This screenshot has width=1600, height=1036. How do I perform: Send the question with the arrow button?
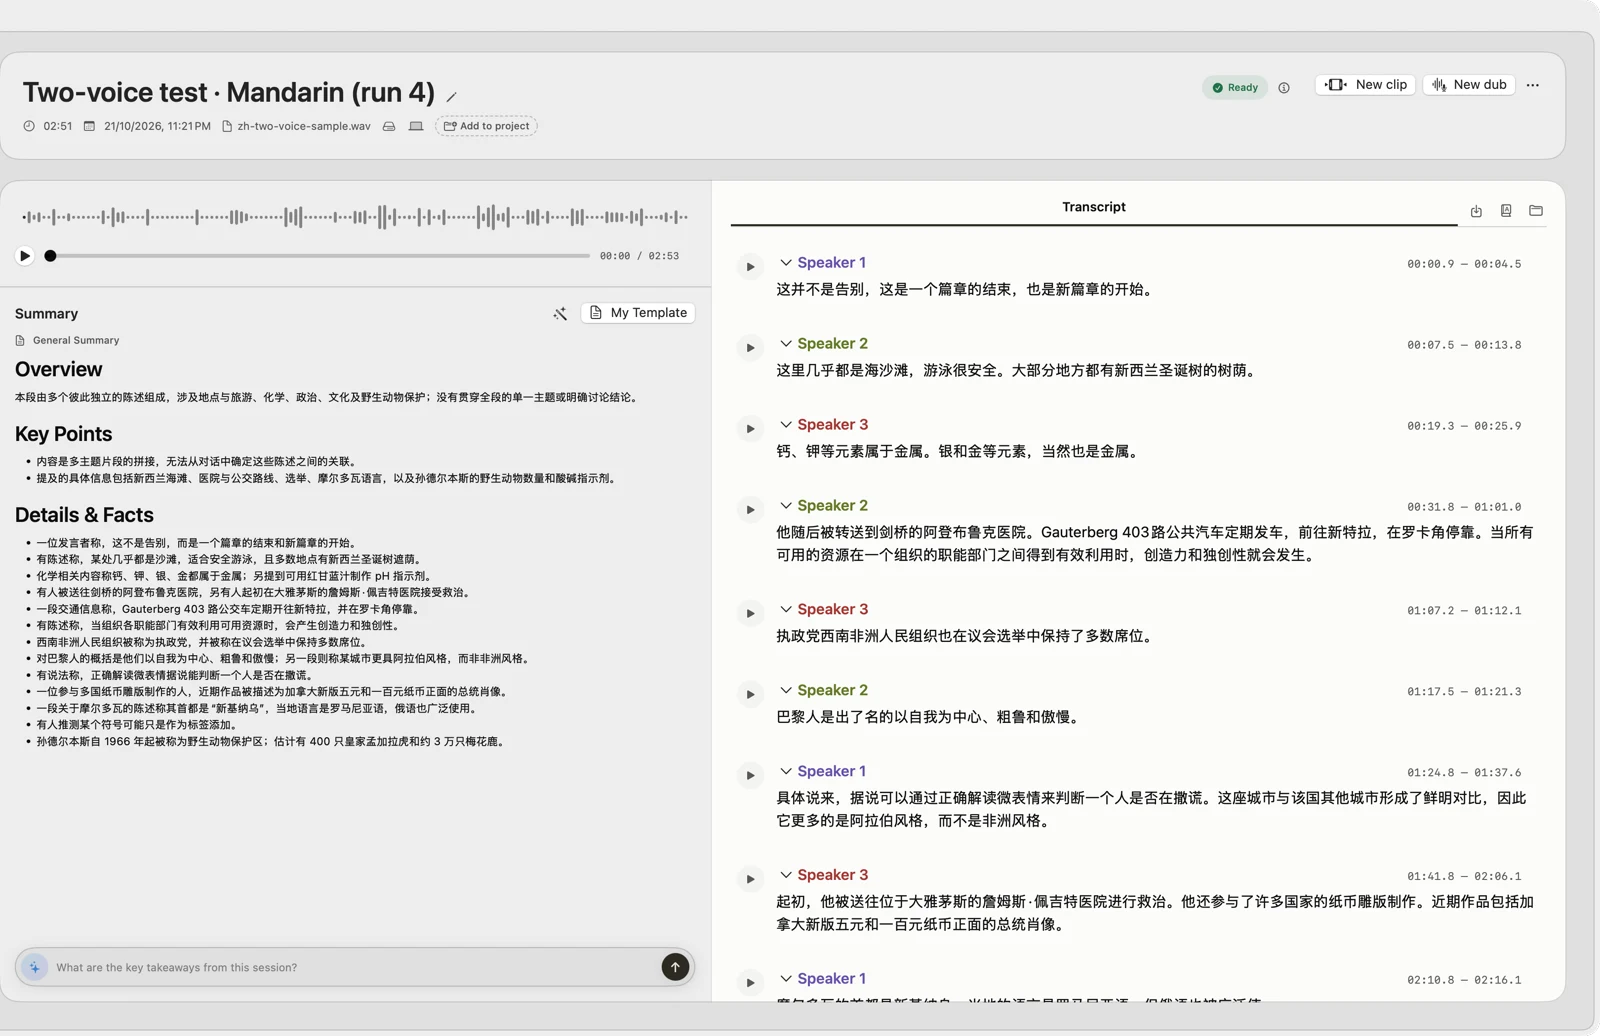coord(675,967)
